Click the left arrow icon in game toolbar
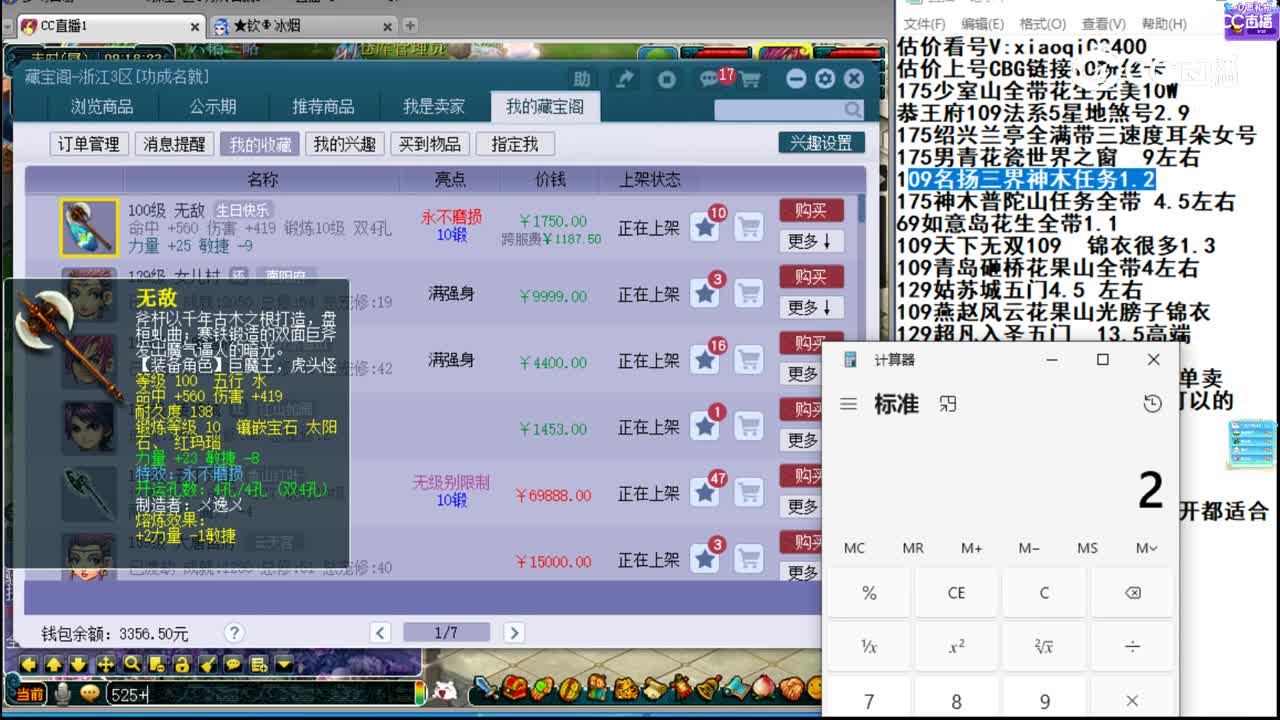The width and height of the screenshot is (1280, 720). [x=28, y=664]
